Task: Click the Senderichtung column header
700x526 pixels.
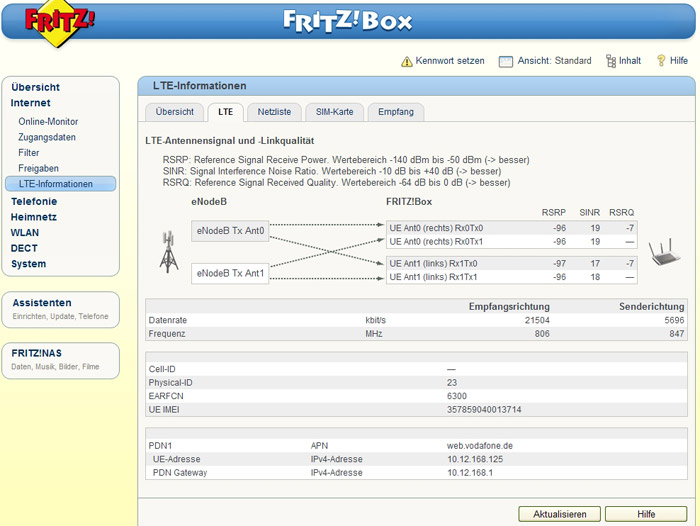Action: 651,307
